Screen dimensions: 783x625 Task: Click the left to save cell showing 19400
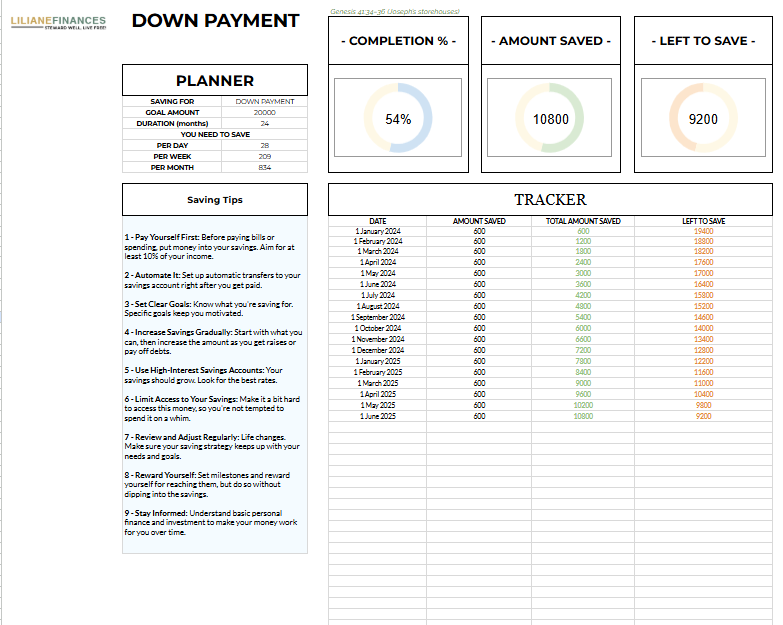(x=703, y=231)
